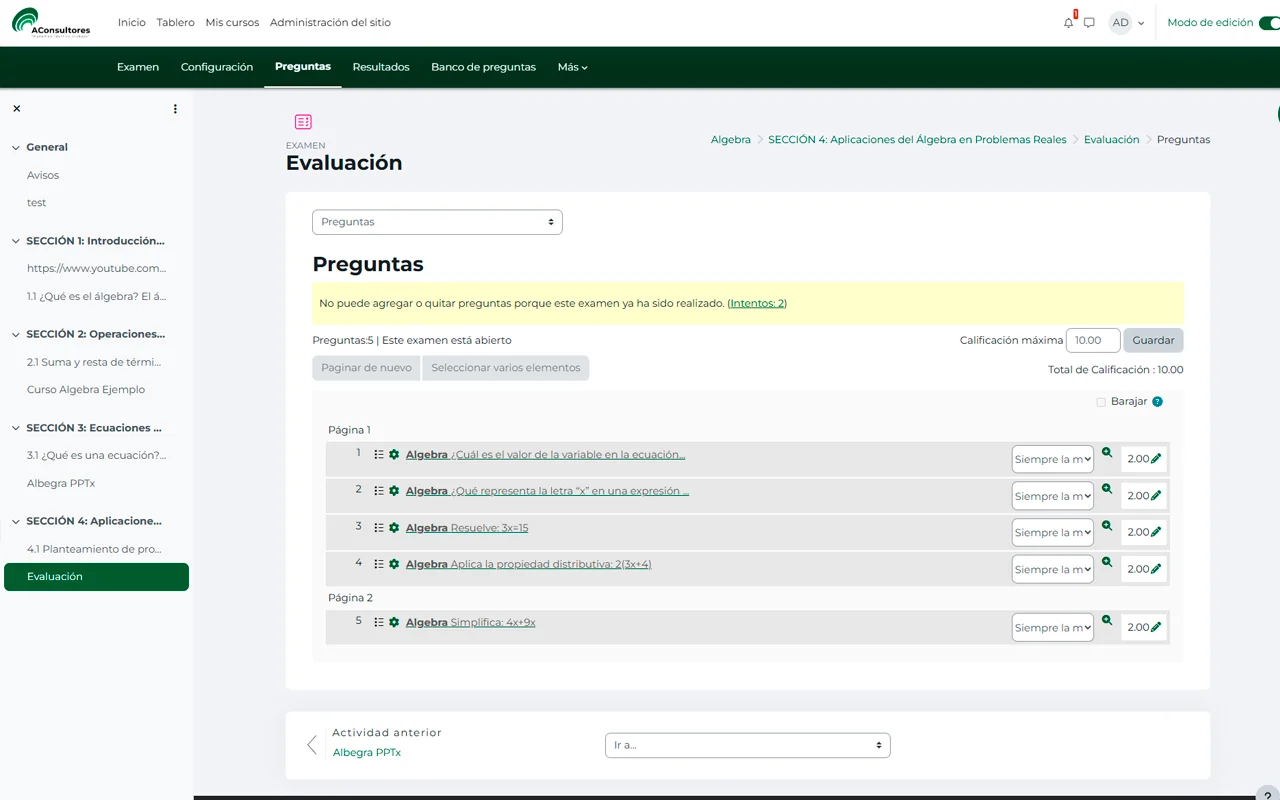Image resolution: width=1280 pixels, height=800 pixels.
Task: Switch to the Configuración tab
Action: point(217,67)
